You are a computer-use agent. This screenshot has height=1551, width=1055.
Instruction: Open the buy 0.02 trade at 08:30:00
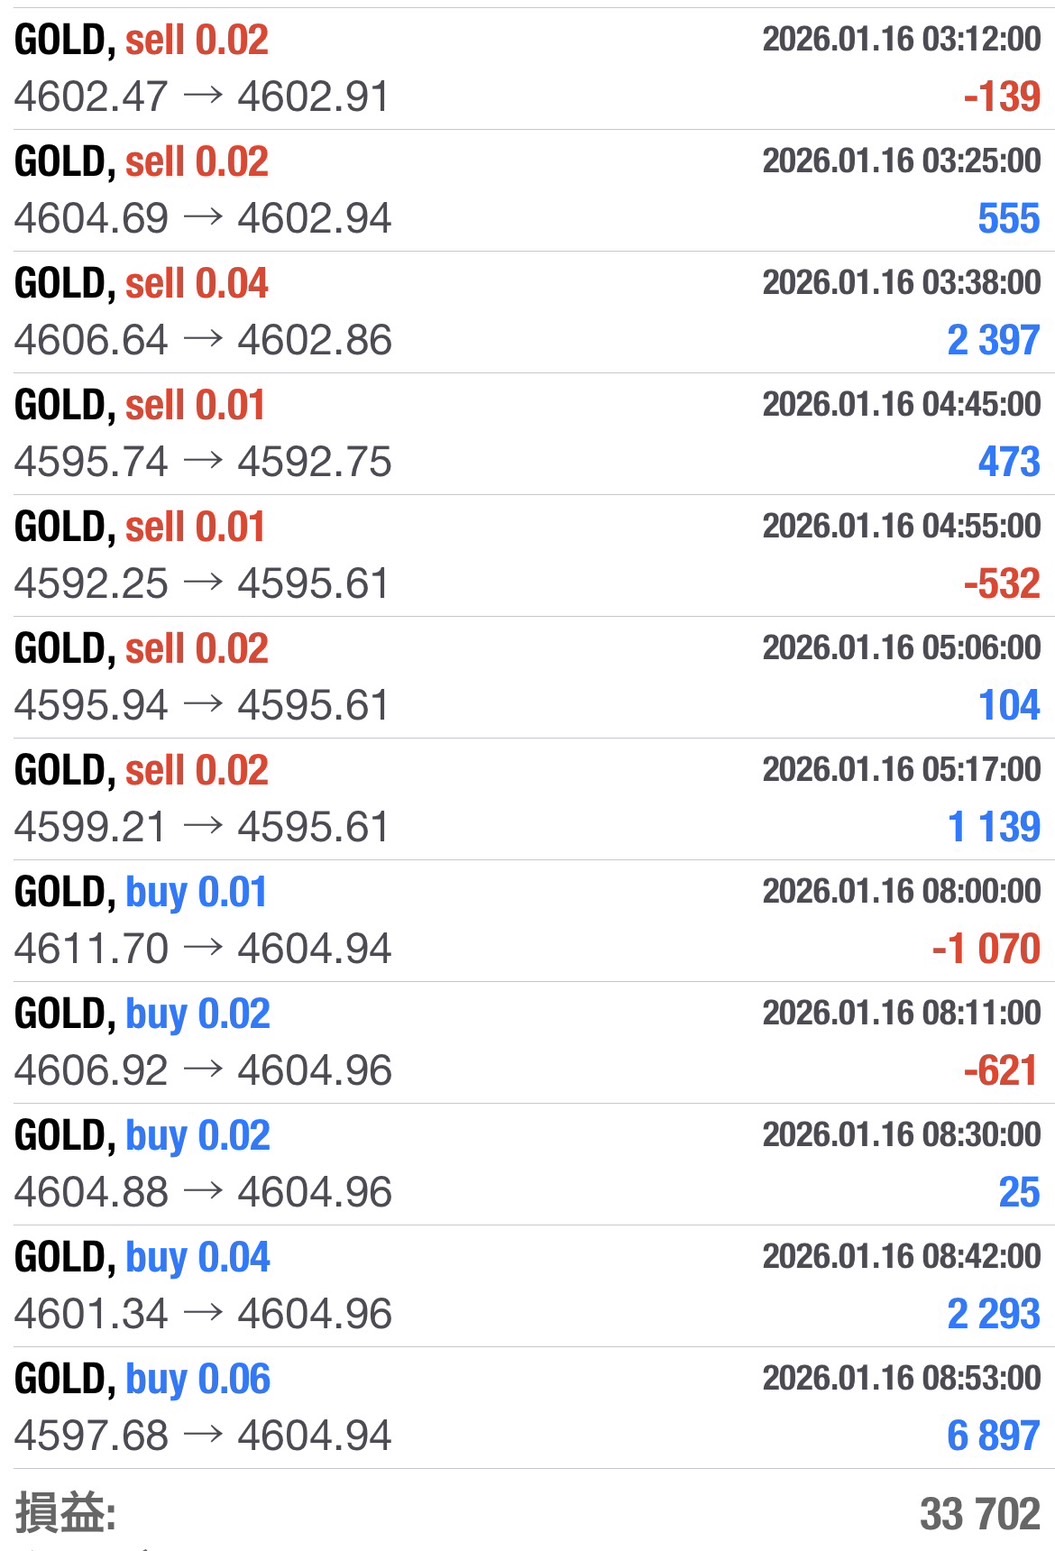point(527,1164)
